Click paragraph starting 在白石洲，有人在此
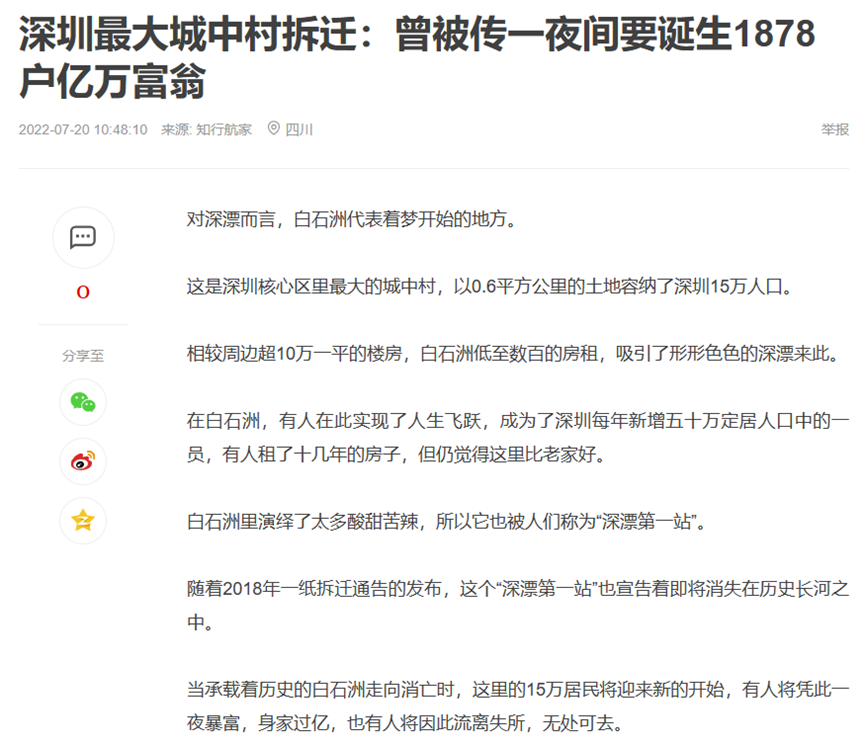This screenshot has width=864, height=746. coord(518,437)
